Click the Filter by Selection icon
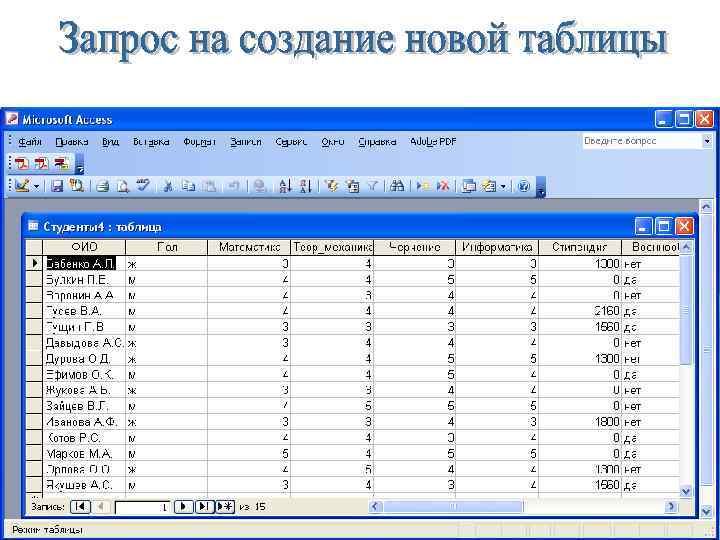The image size is (720, 540). pos(331,186)
